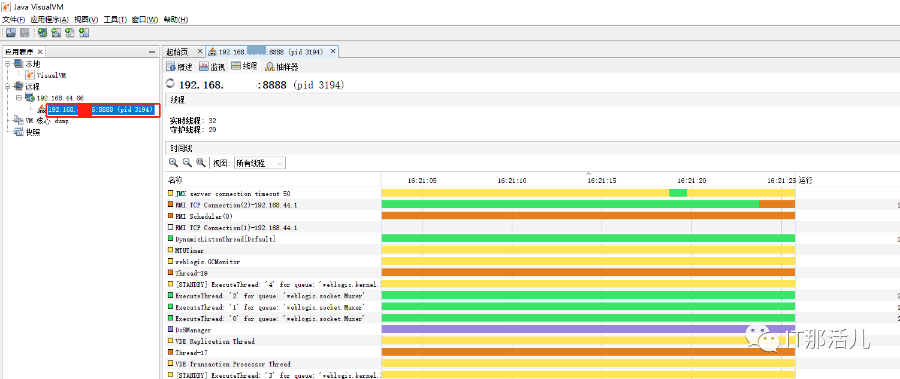This screenshot has width=900, height=379.
Task: Select thread RMI TCP Connection(2)-192.168.44.1
Action: point(236,205)
